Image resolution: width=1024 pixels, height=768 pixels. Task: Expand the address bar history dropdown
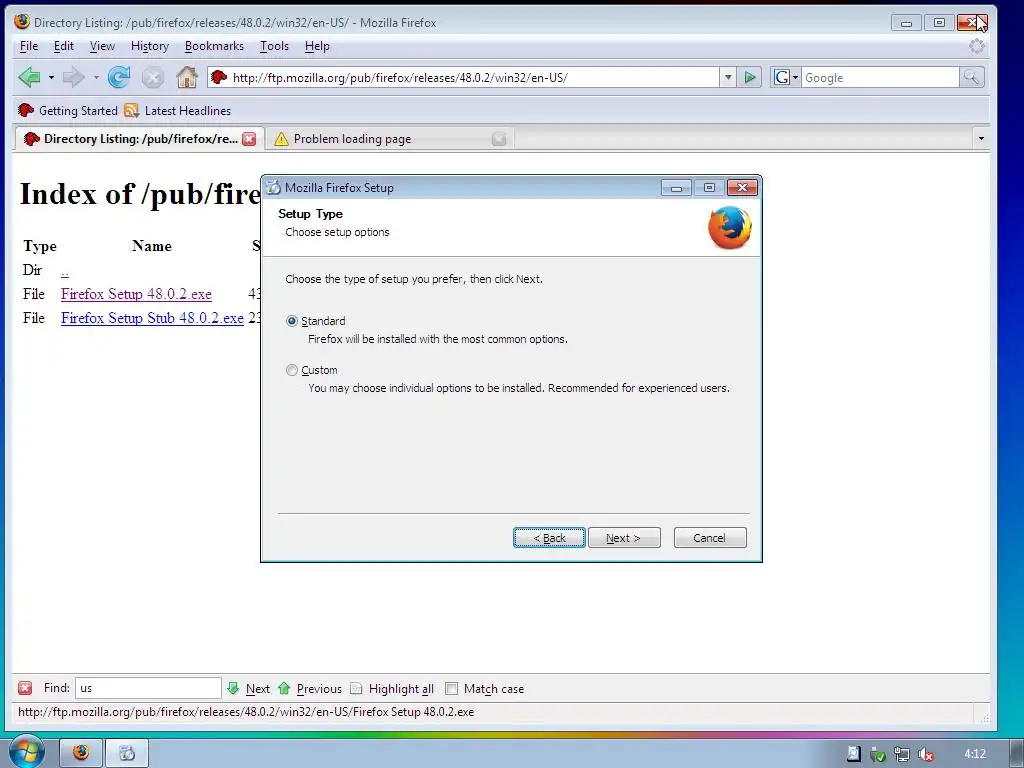point(728,78)
